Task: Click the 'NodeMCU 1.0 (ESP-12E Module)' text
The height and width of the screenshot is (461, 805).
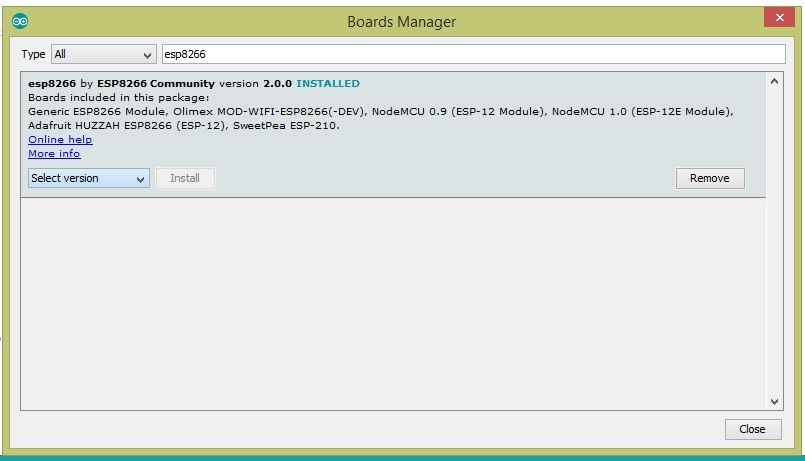Action: [x=641, y=111]
